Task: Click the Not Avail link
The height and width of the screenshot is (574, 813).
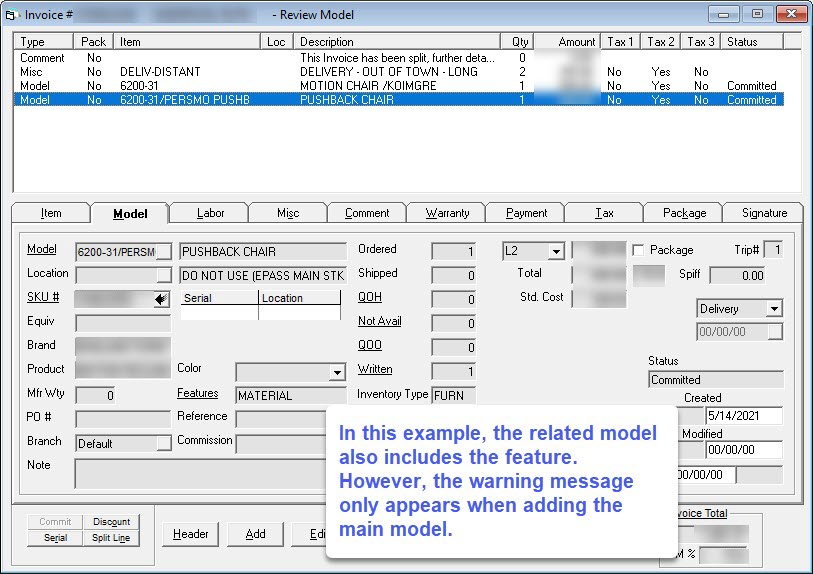Action: 380,321
